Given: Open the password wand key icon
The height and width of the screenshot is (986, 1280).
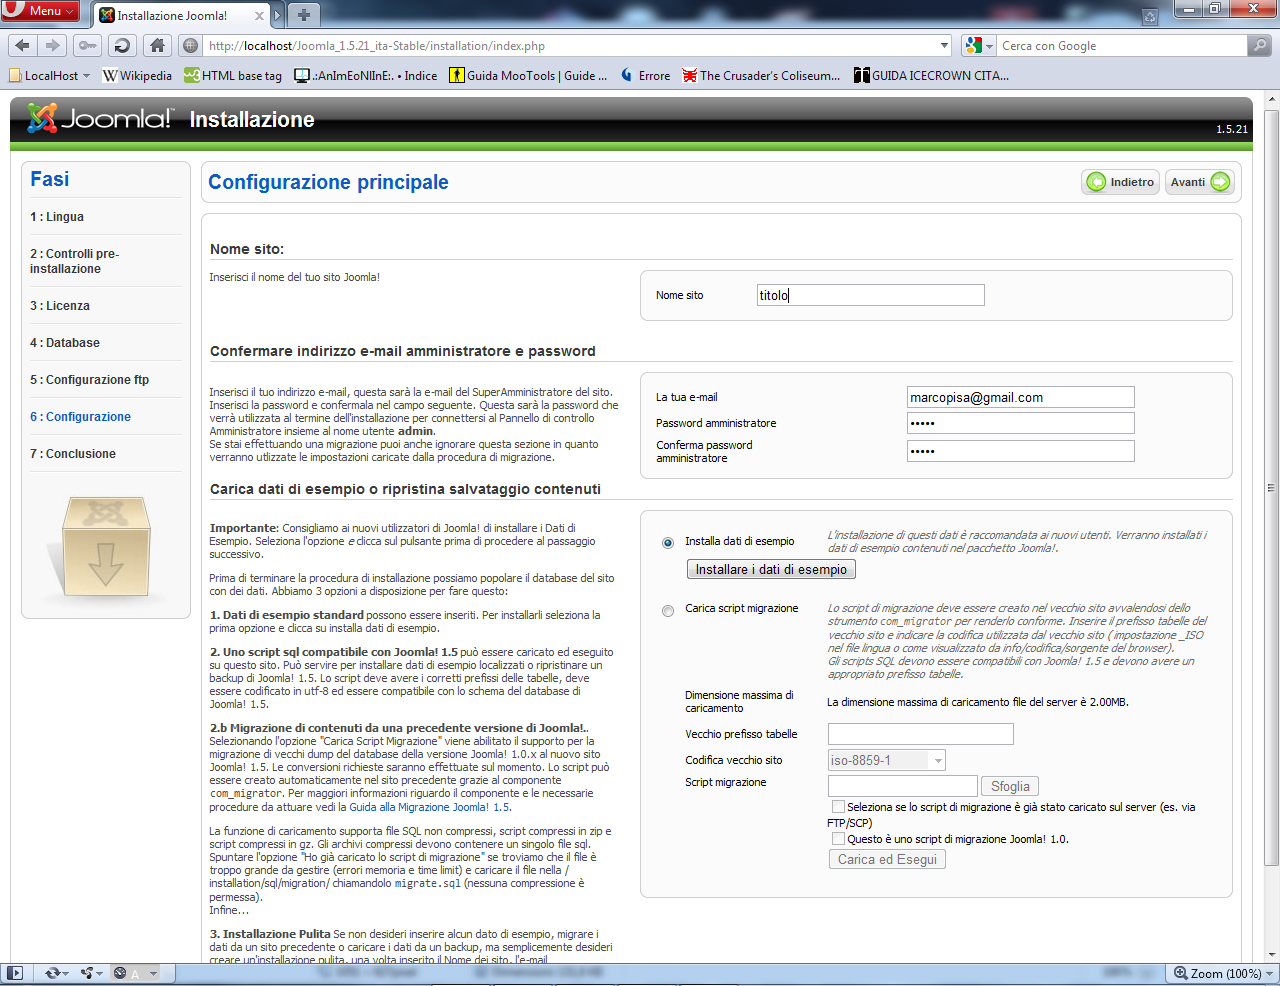Looking at the screenshot, I should coord(88,45).
